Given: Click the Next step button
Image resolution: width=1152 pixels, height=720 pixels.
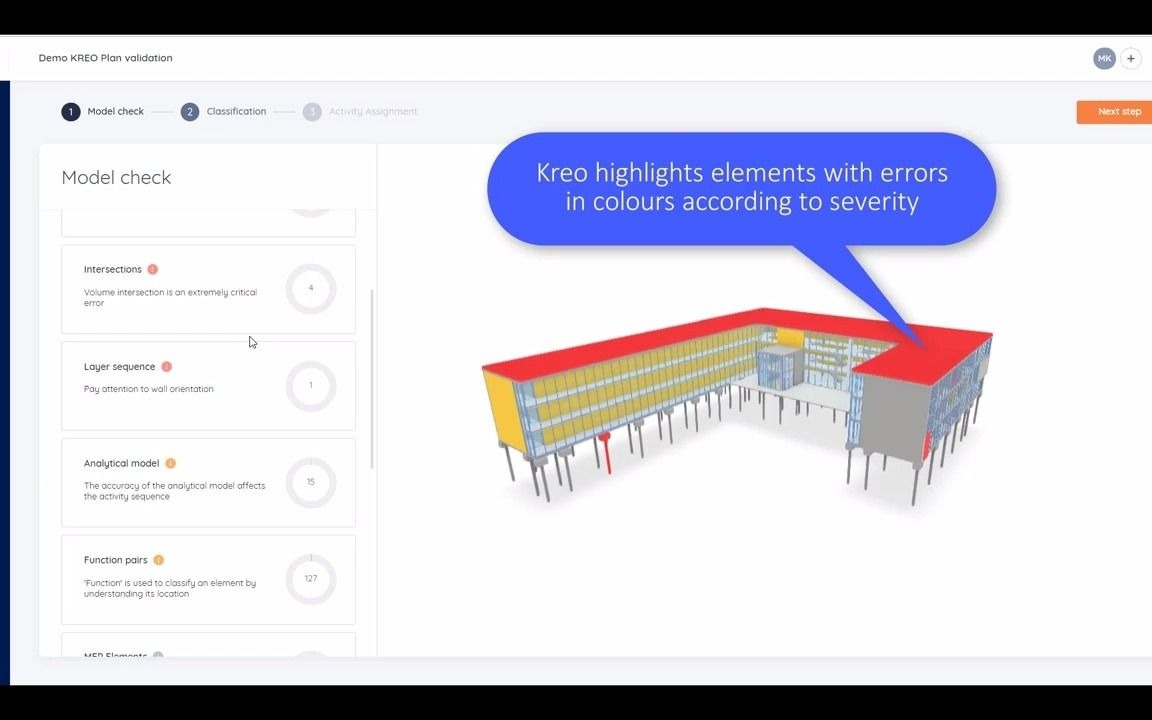Looking at the screenshot, I should coord(1115,112).
